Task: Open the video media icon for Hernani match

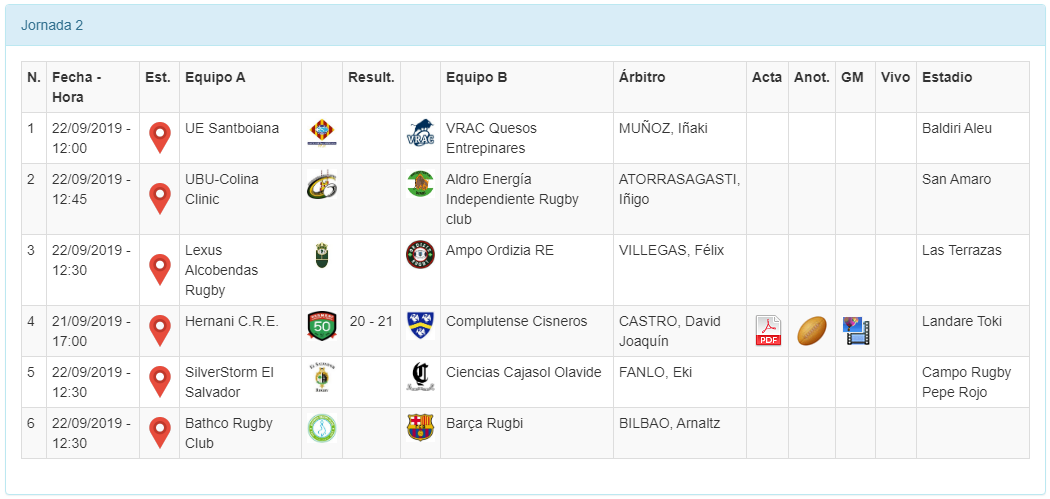Action: 856,331
